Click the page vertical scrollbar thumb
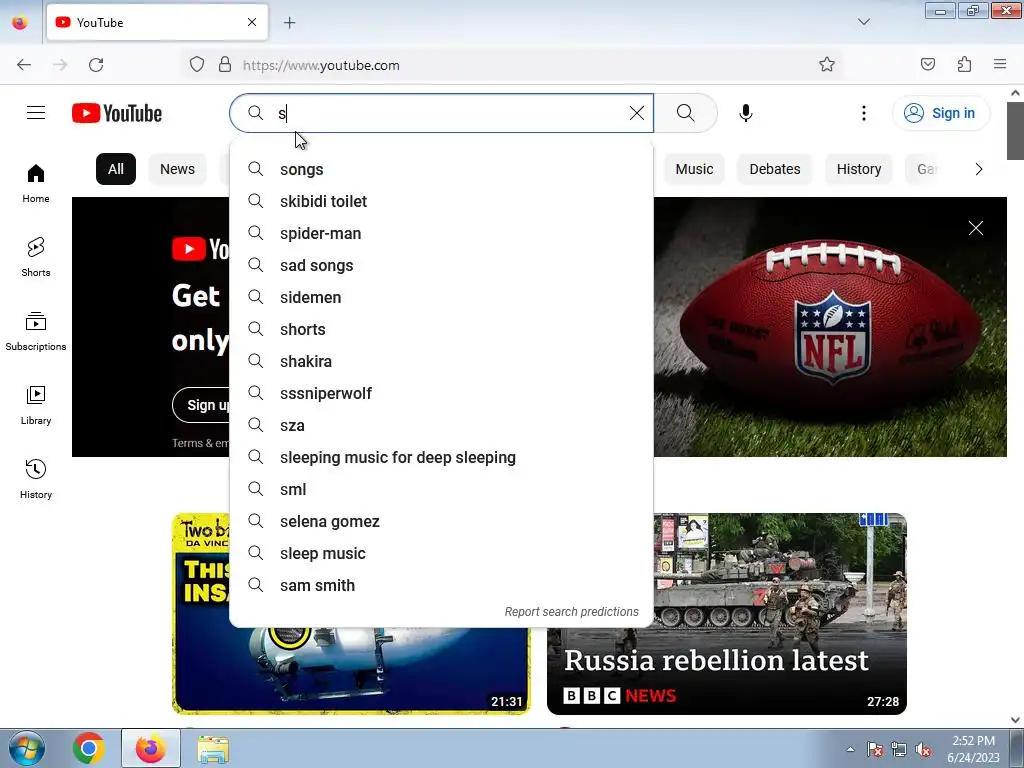Screen dimensions: 1024x768 [x=1015, y=131]
